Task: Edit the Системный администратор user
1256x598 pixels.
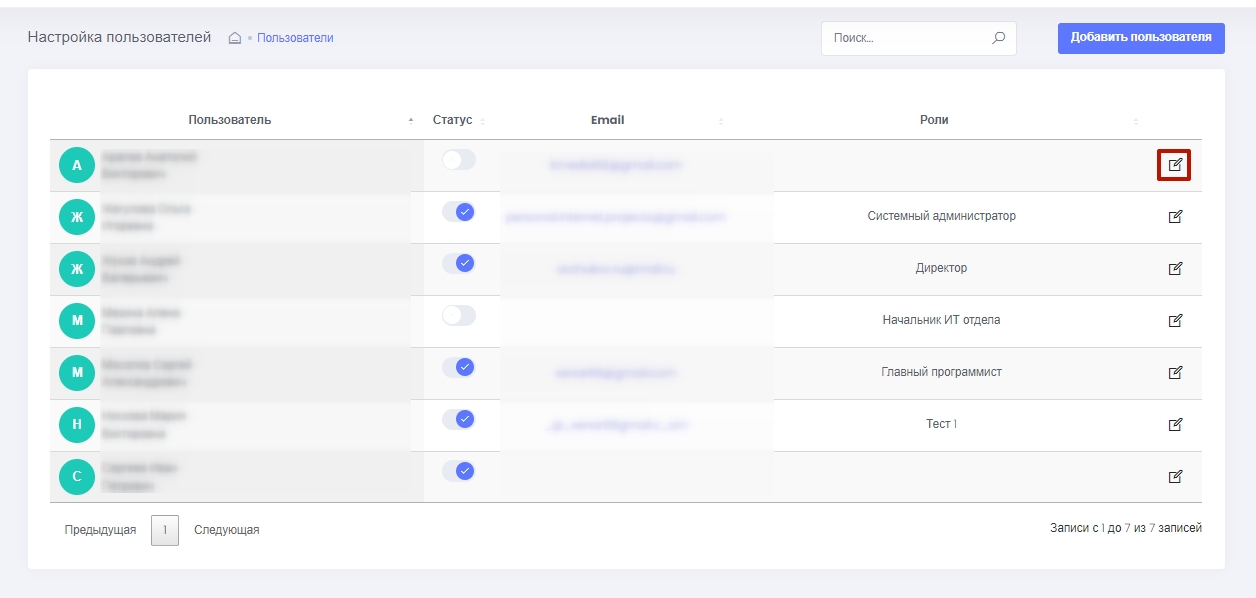Action: point(1175,216)
